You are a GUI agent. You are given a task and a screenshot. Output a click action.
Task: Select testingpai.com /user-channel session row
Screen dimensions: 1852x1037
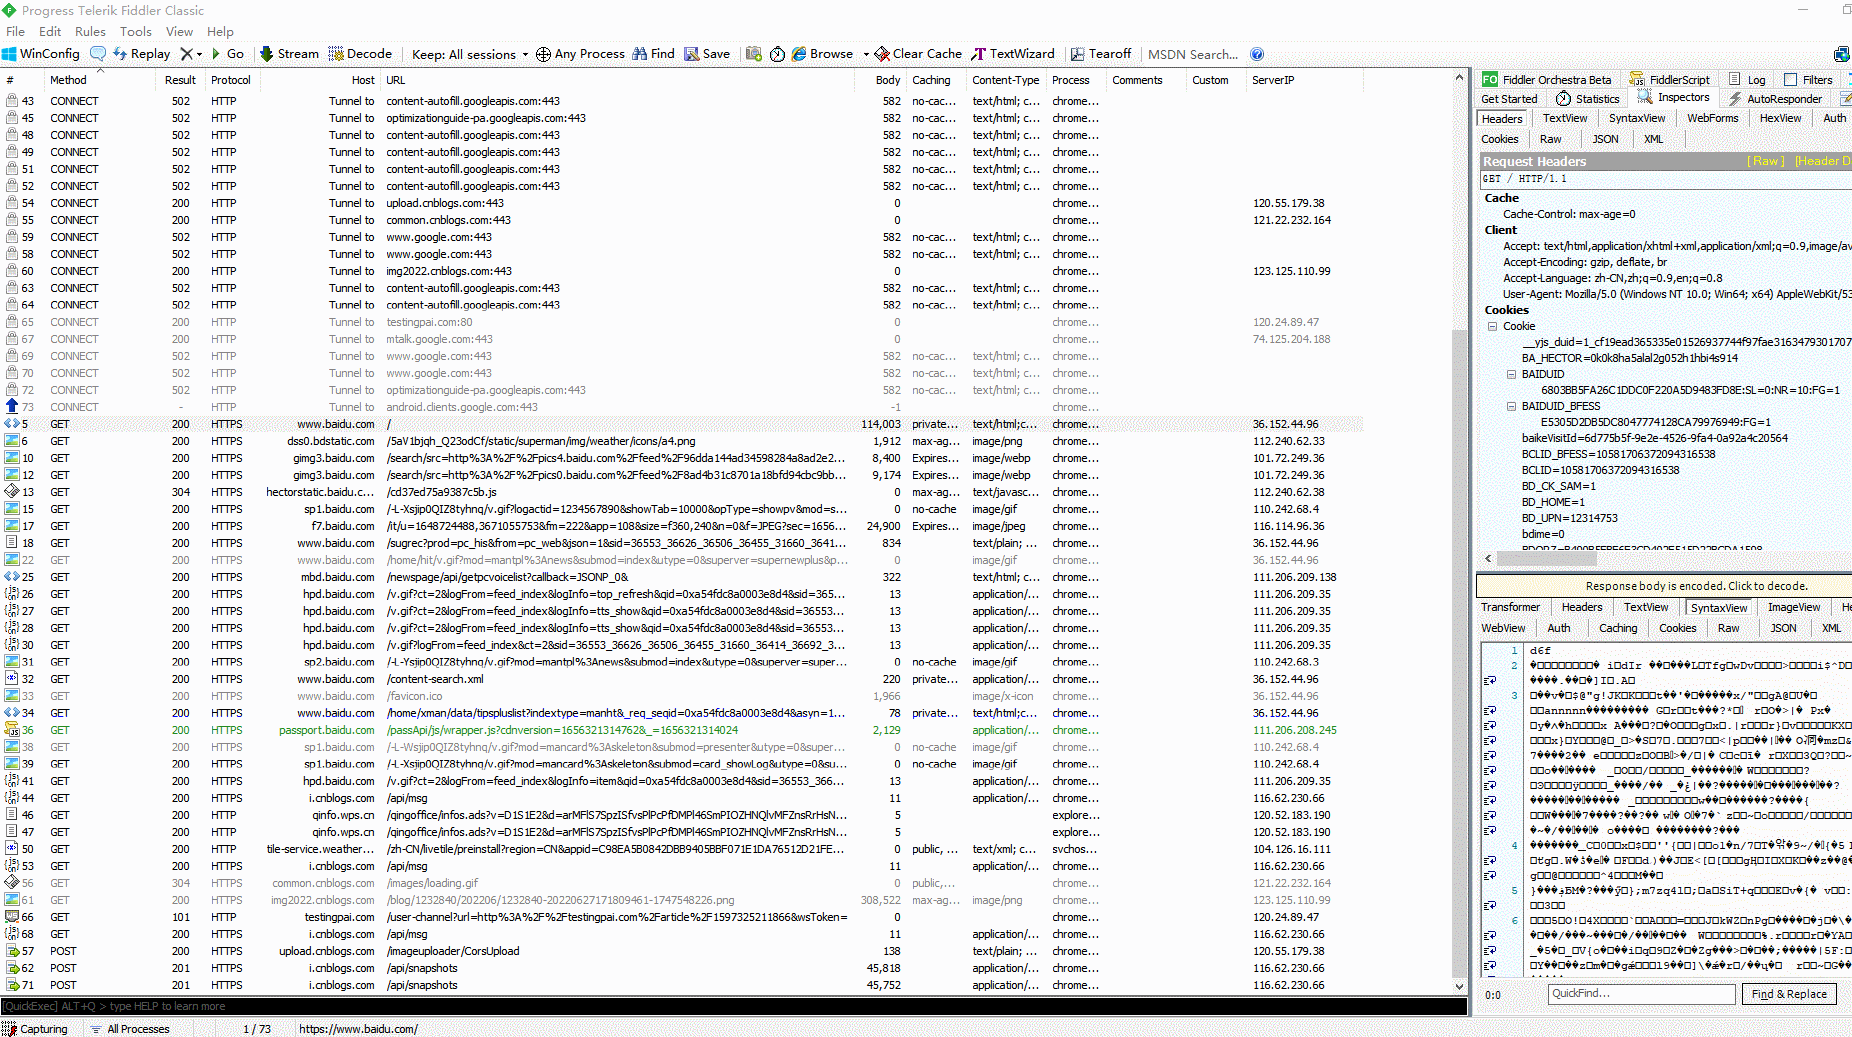(x=683, y=917)
